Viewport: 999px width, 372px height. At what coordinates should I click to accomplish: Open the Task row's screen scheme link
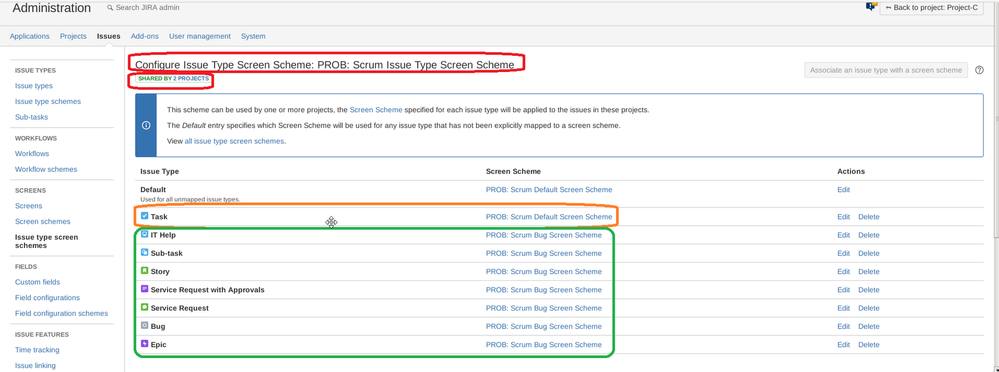coord(549,217)
